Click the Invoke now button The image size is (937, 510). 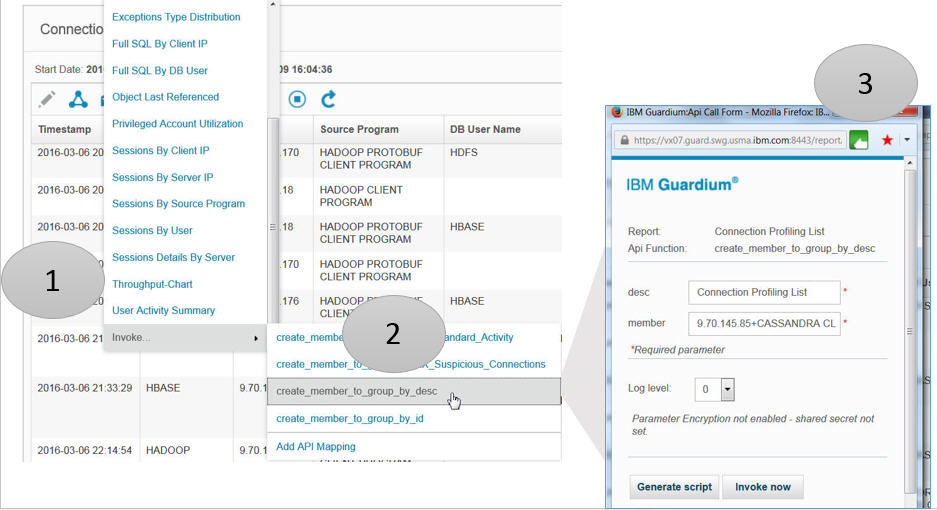coord(763,487)
